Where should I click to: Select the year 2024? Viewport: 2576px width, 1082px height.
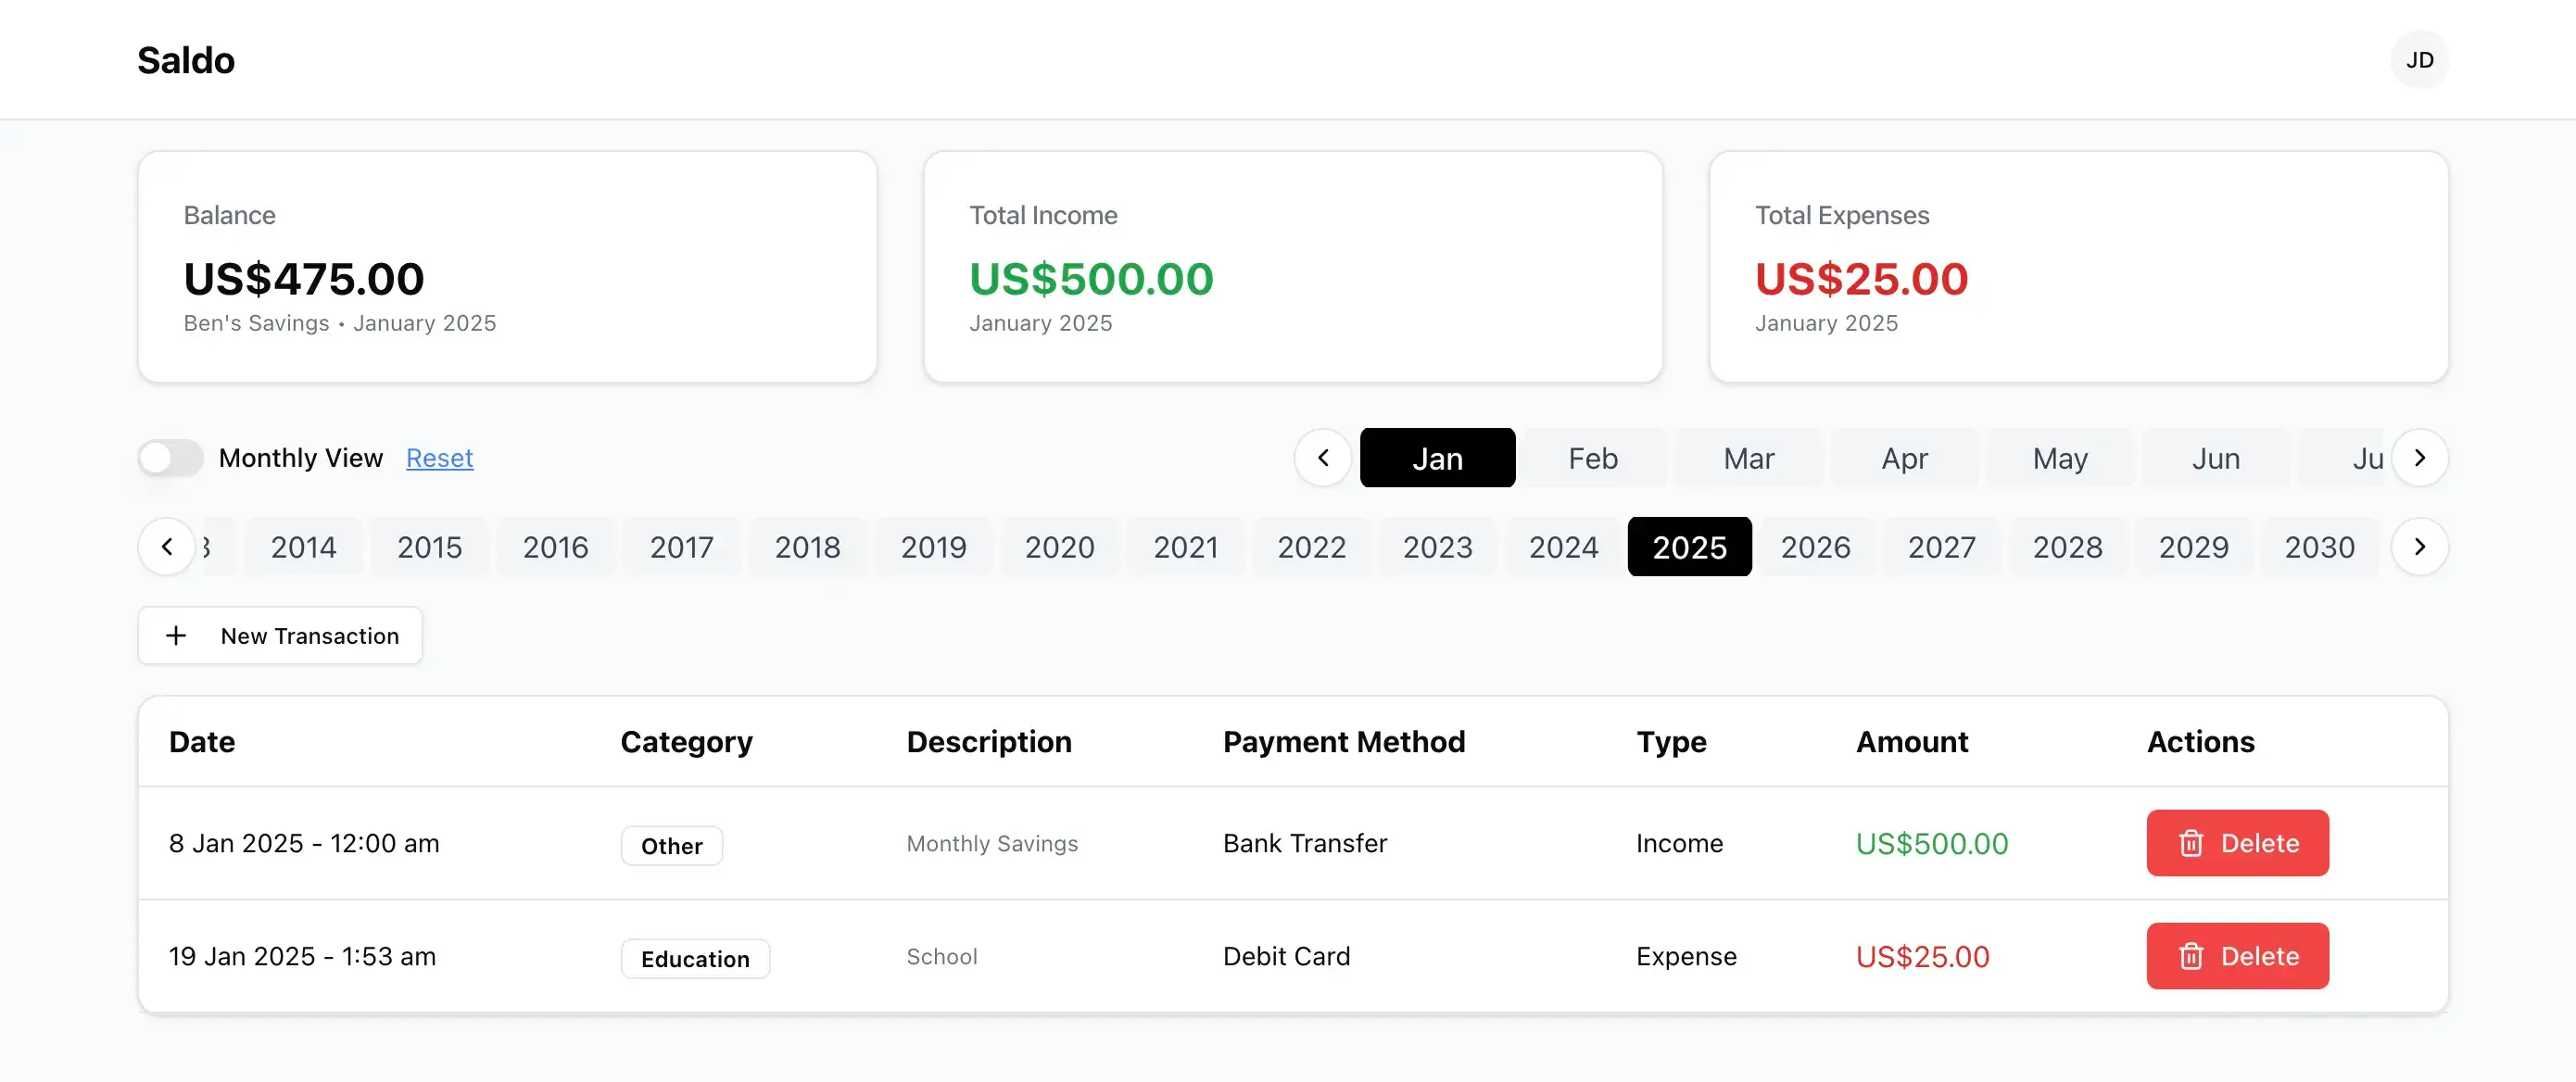point(1563,546)
